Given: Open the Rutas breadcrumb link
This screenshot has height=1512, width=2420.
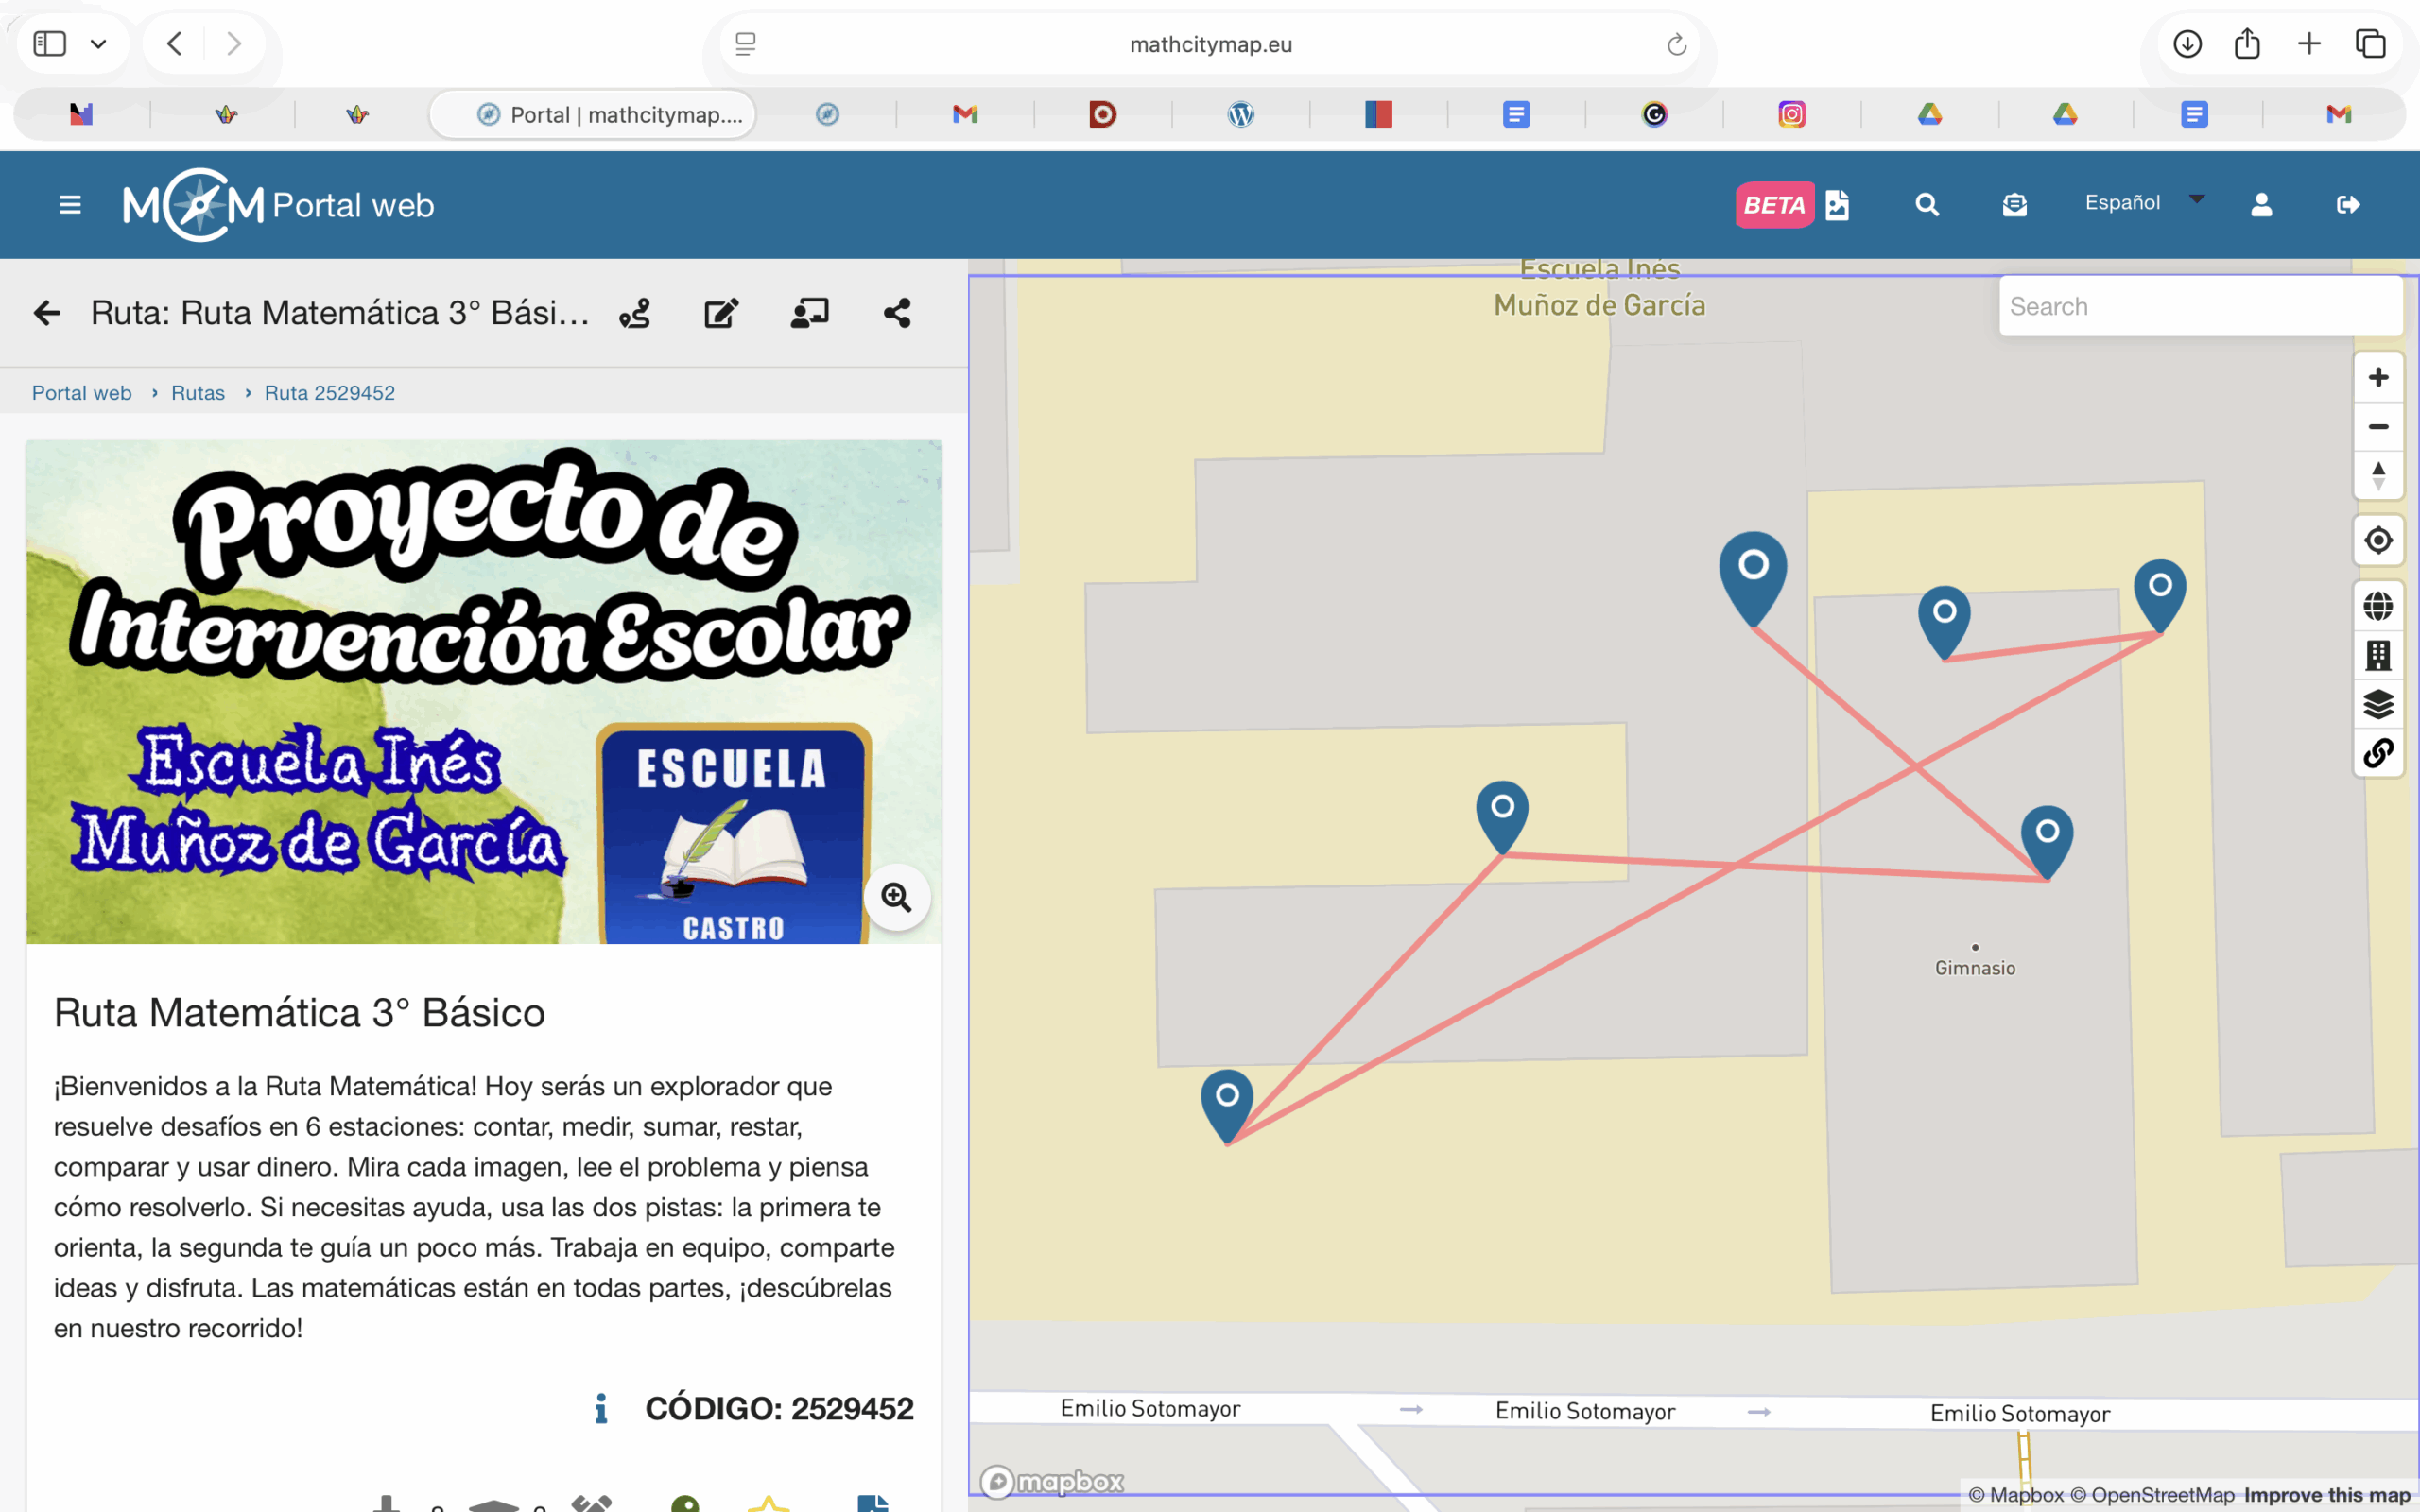Looking at the screenshot, I should (198, 393).
